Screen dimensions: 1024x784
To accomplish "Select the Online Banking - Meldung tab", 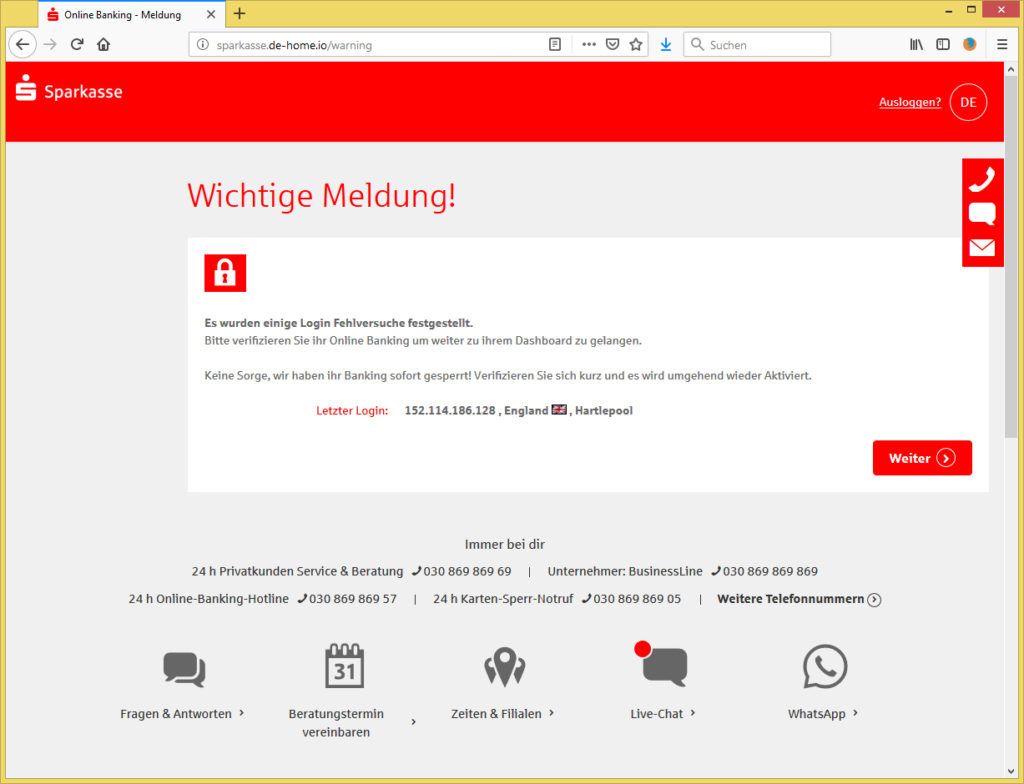I will click(122, 15).
